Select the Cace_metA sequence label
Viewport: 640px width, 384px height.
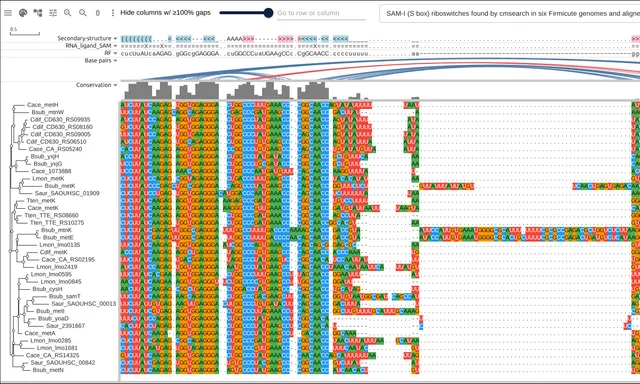[40, 333]
